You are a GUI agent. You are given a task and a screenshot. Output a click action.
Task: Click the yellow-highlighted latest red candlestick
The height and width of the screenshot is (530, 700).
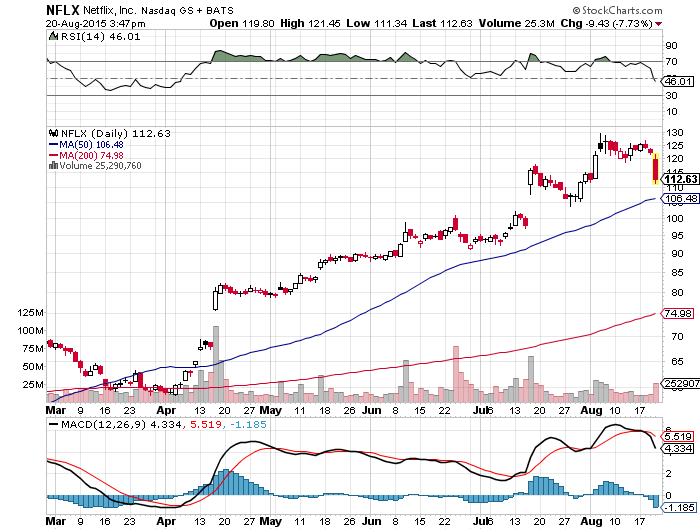point(655,169)
